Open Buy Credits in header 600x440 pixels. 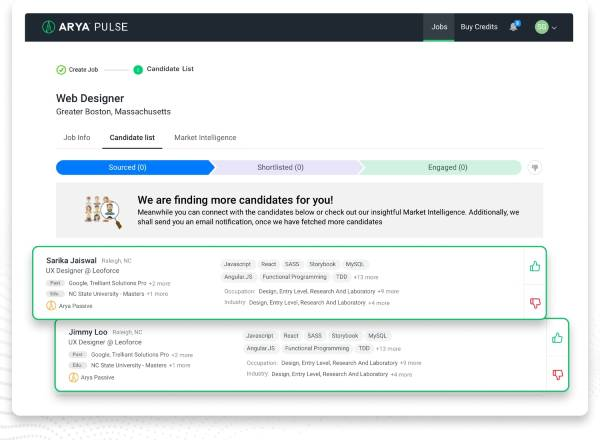coord(479,27)
